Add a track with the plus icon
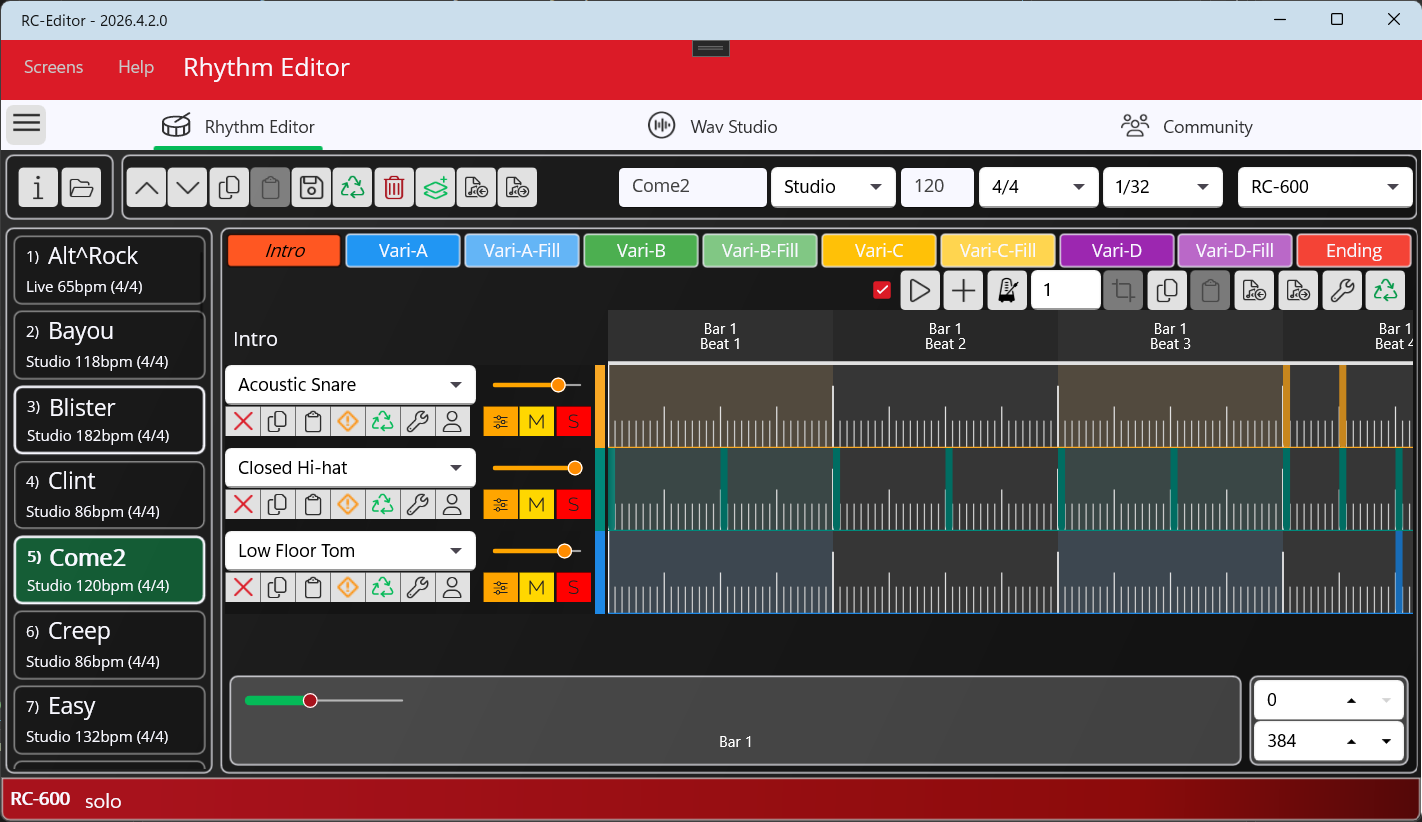Viewport: 1422px width, 822px height. click(963, 291)
